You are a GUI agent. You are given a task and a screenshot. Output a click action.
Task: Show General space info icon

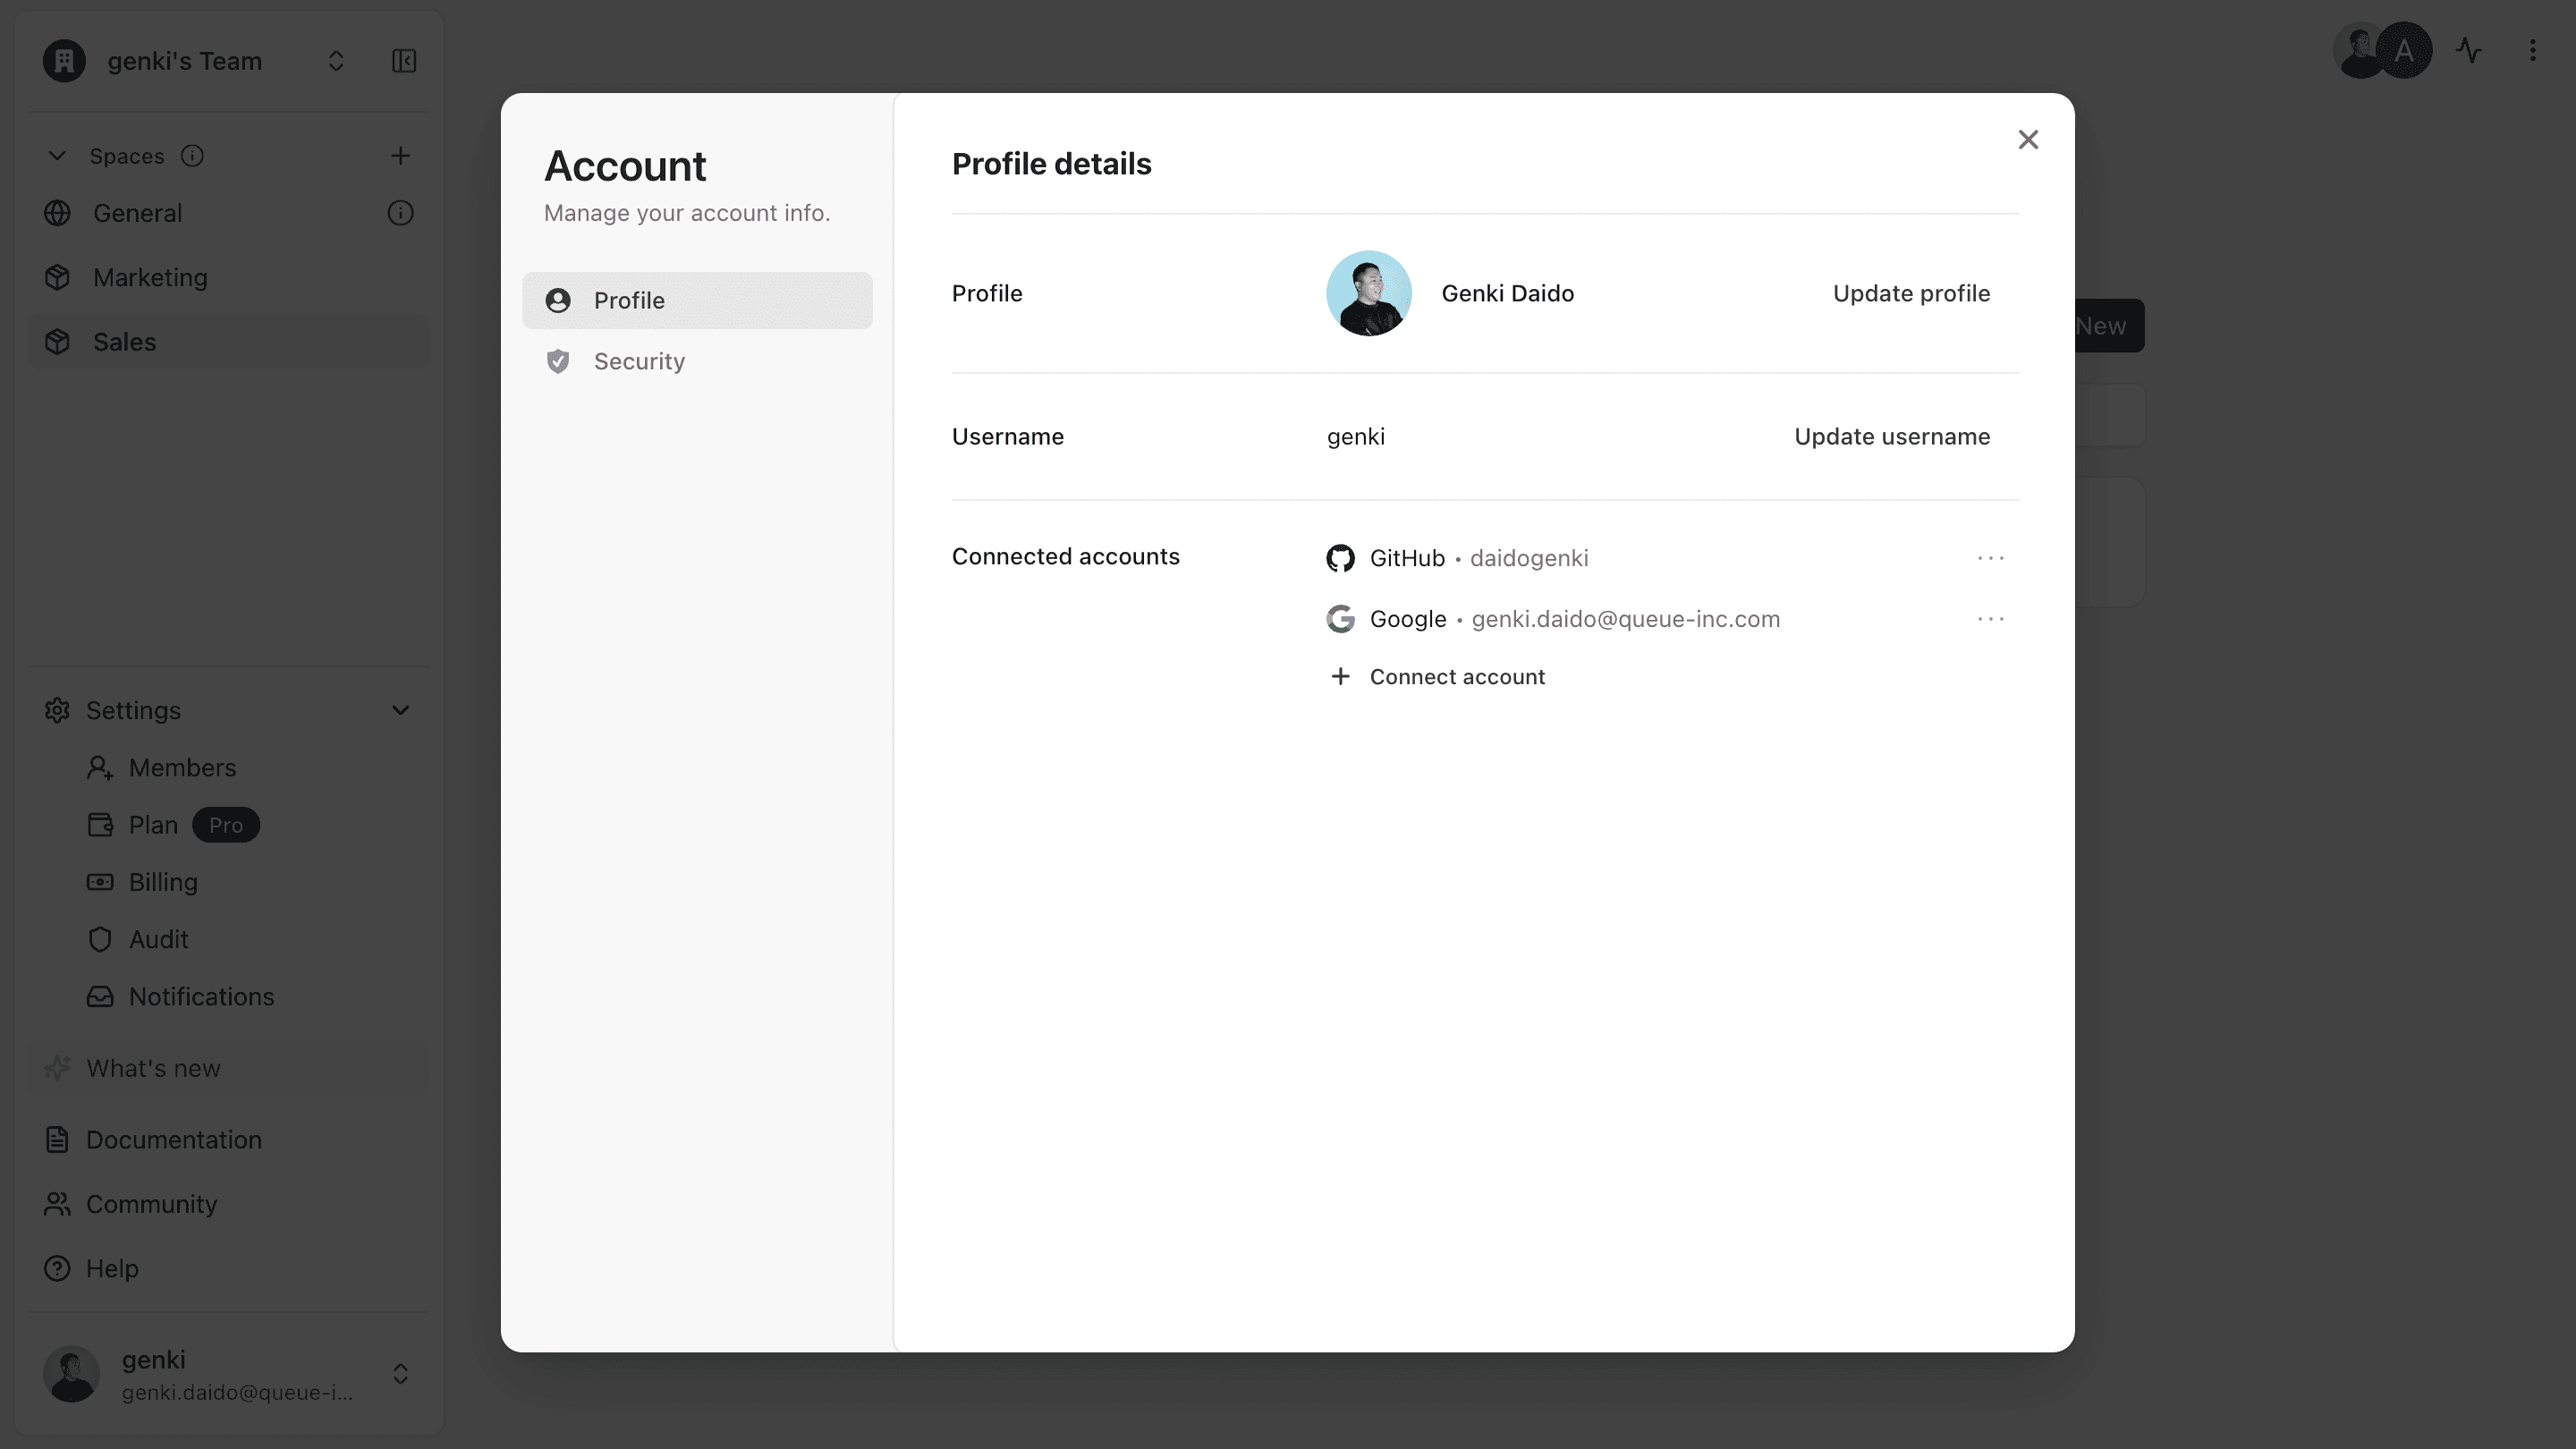[400, 213]
